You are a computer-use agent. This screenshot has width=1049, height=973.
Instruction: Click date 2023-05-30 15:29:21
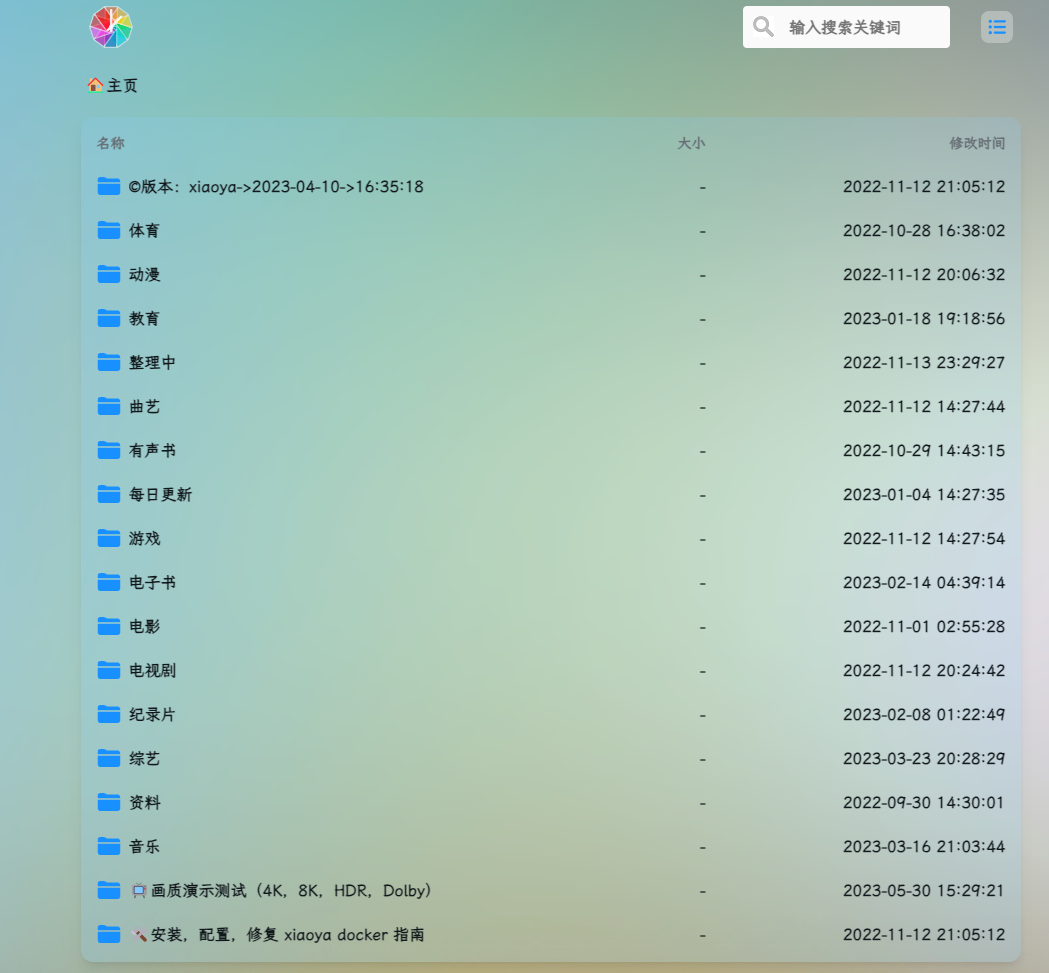924,891
